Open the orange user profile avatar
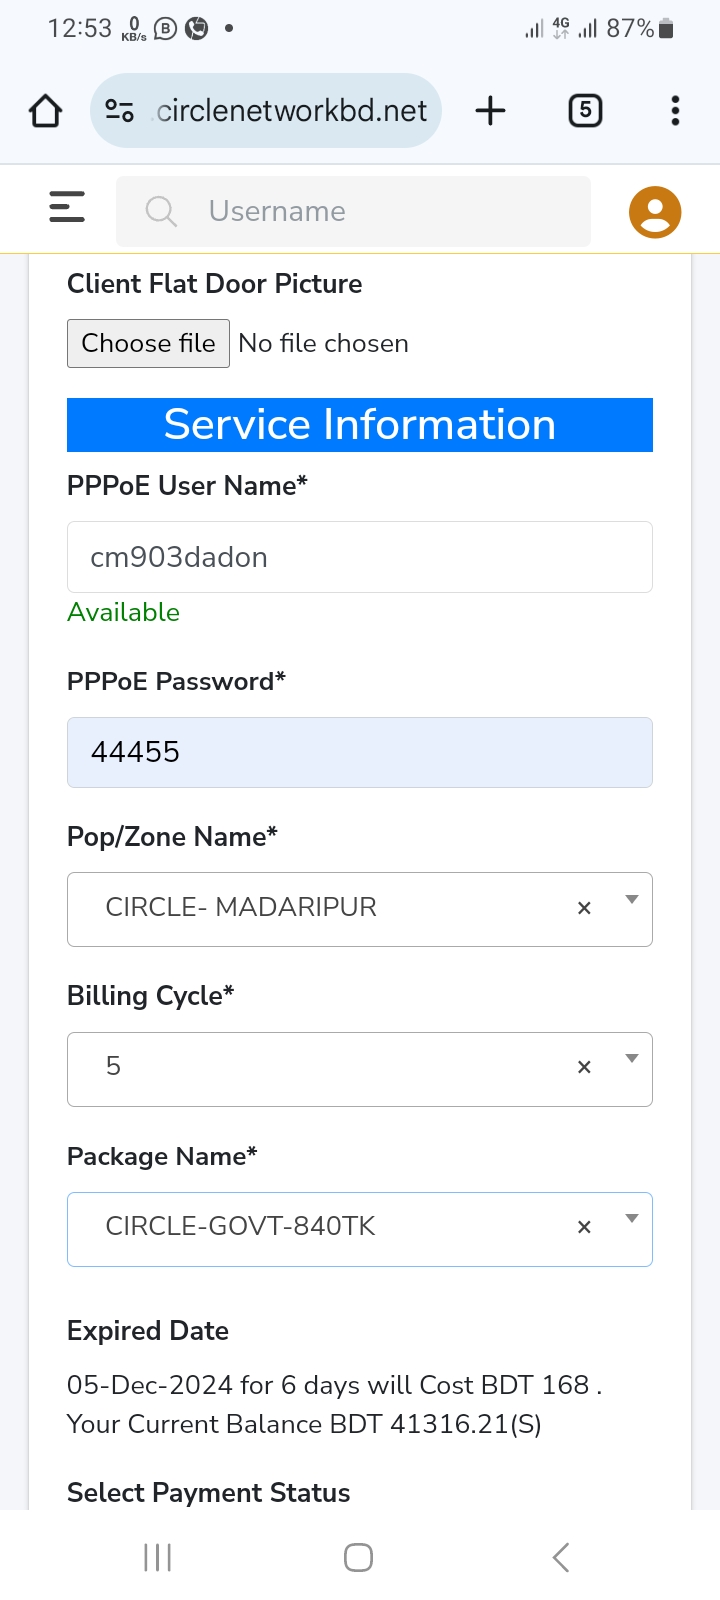720x1600 pixels. [655, 212]
